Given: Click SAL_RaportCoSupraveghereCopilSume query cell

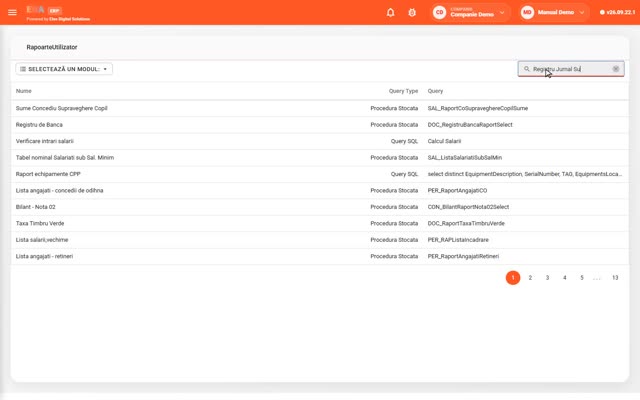Looking at the screenshot, I should coord(478,108).
